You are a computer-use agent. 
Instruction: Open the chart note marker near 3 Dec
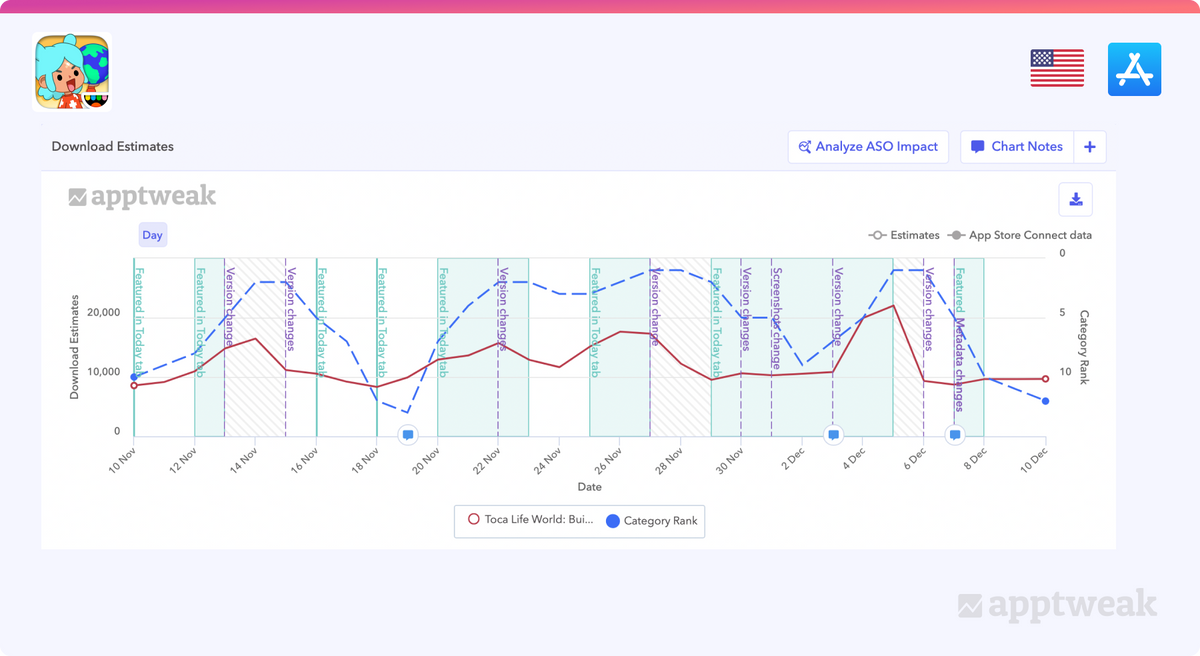[833, 435]
